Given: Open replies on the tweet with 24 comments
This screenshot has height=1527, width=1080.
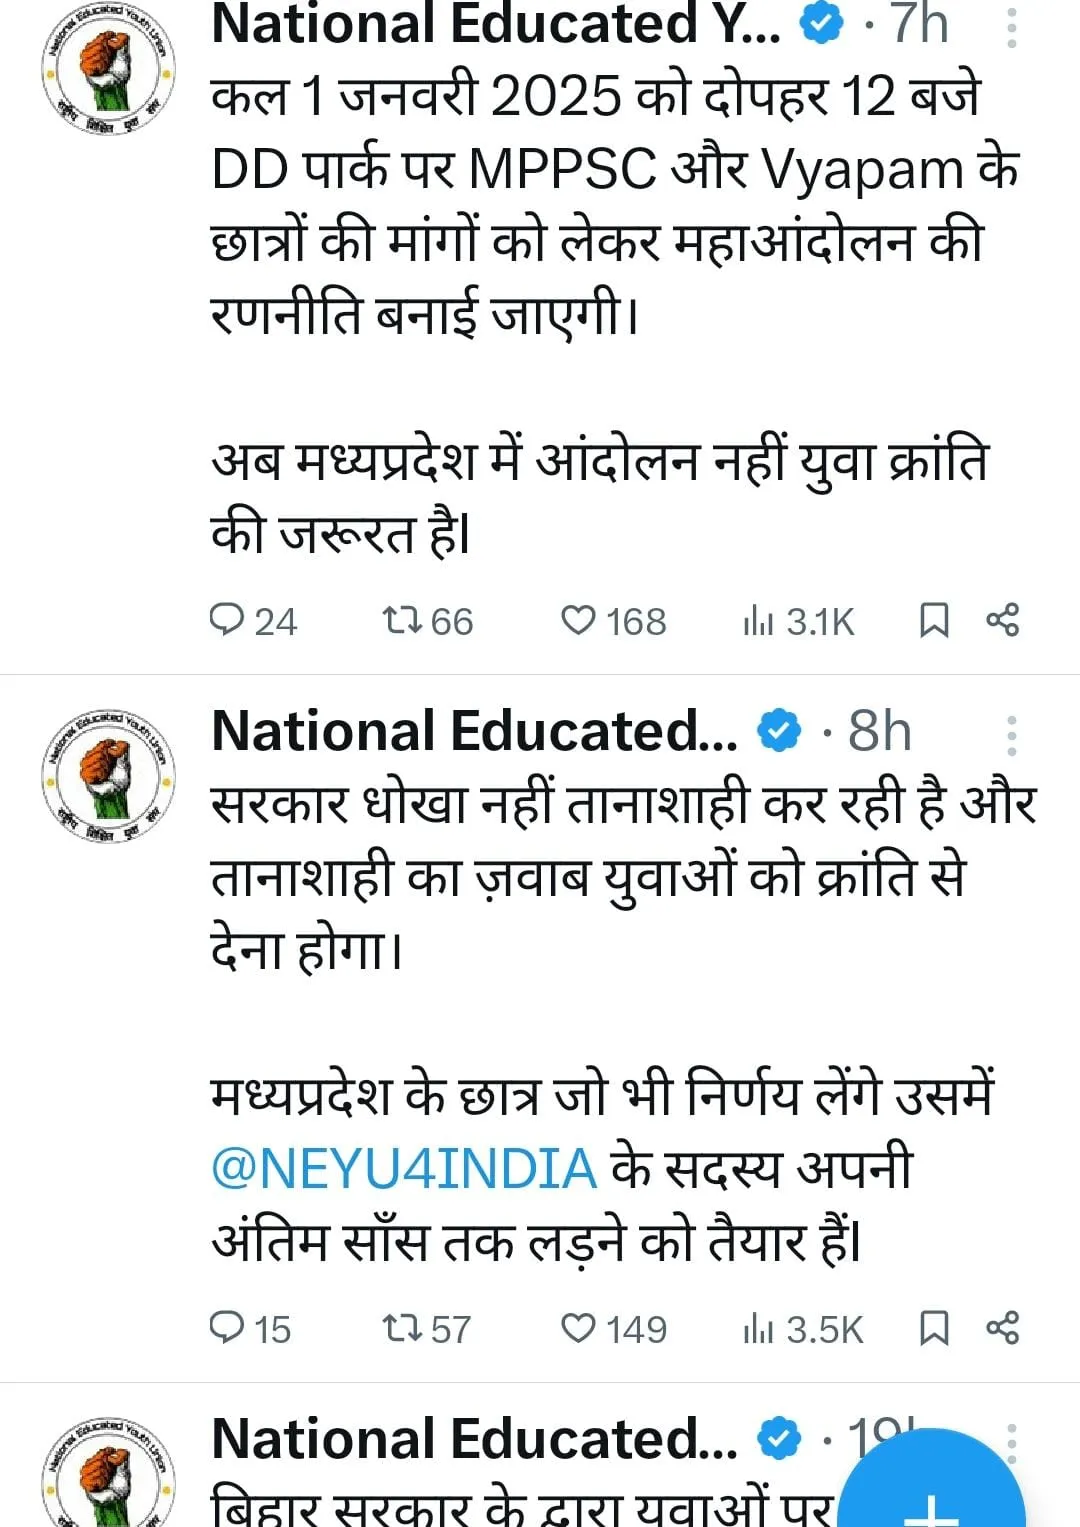Looking at the screenshot, I should pos(253,621).
